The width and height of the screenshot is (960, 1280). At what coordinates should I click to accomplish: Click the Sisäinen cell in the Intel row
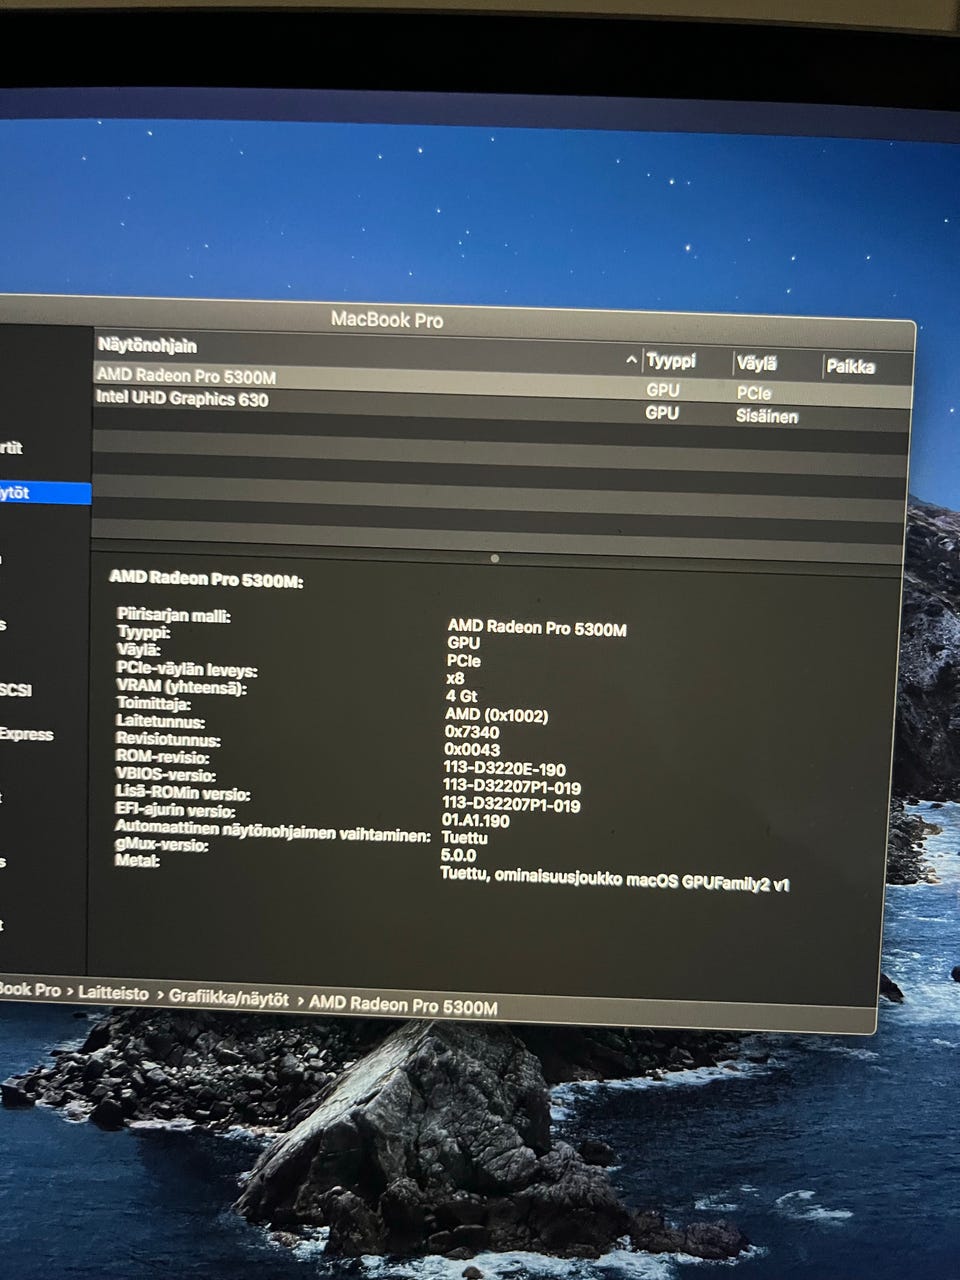point(767,416)
